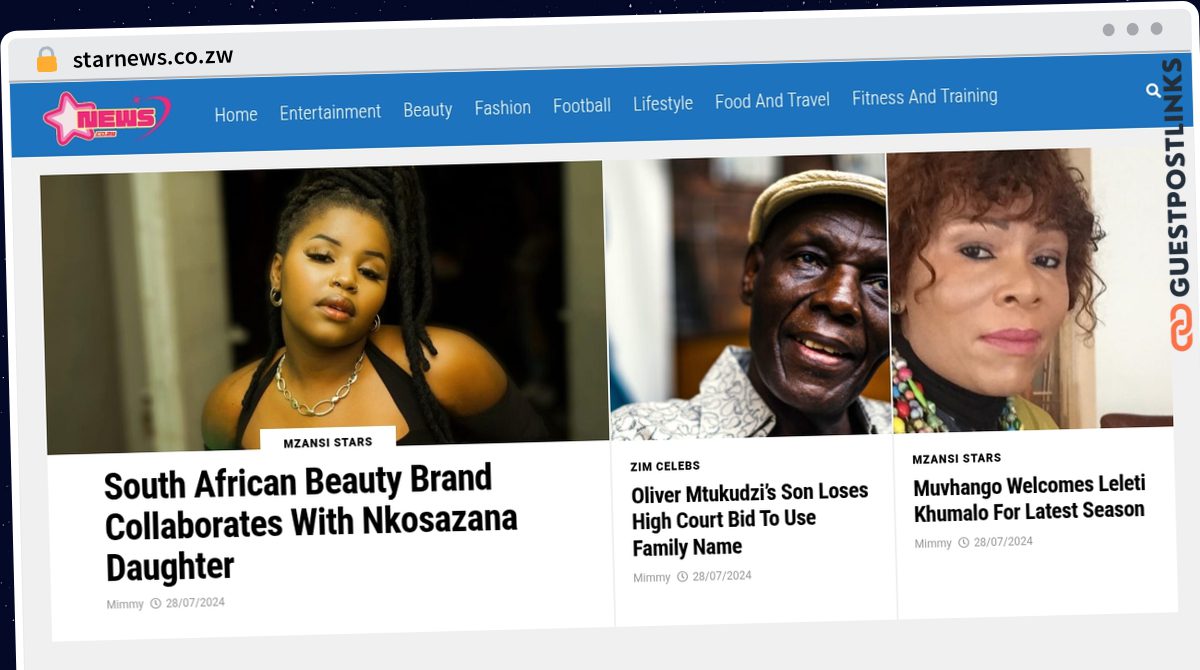Click the clock icon under Muvhango article
1200x670 pixels.
pos(964,542)
